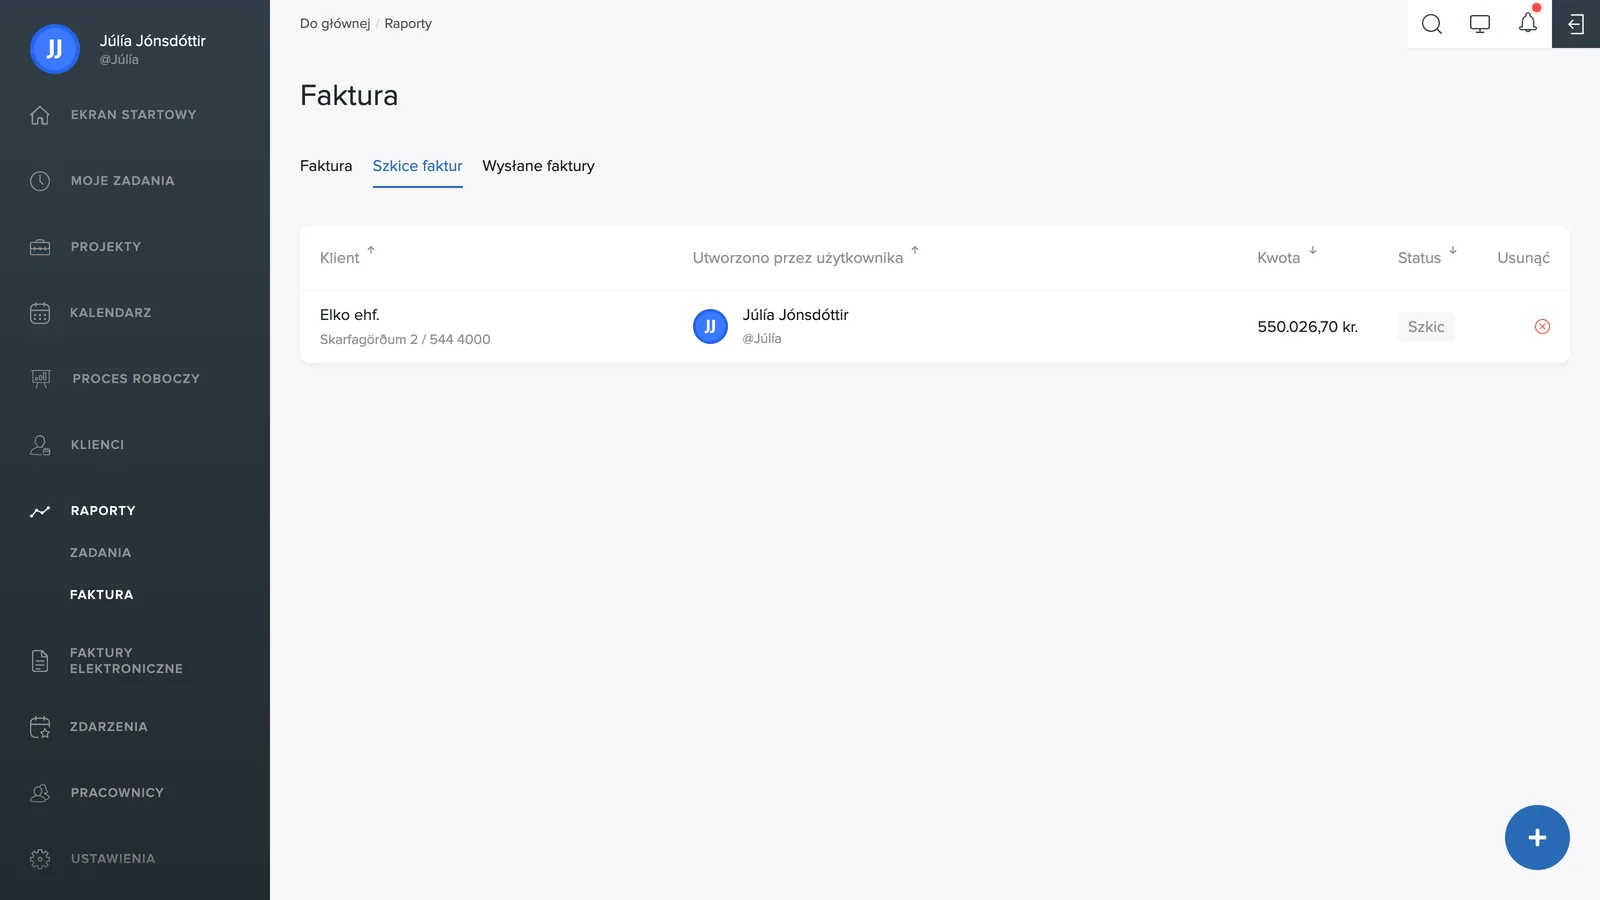Screen dimensions: 1600x900
Task: Click Raporty breadcrumb link
Action: [408, 24]
